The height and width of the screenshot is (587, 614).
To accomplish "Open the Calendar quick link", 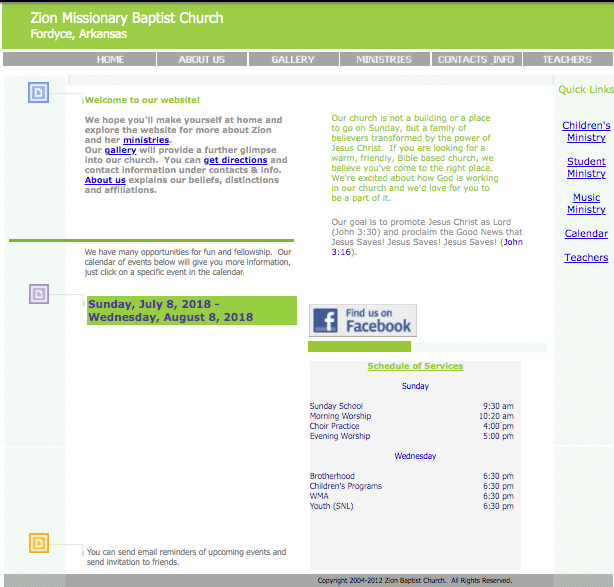I will coord(586,234).
